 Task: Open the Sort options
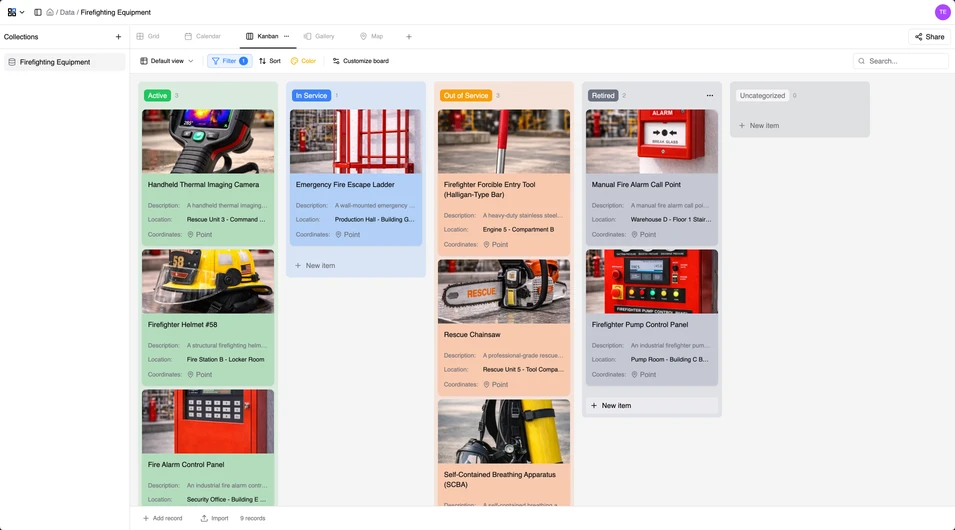[270, 61]
